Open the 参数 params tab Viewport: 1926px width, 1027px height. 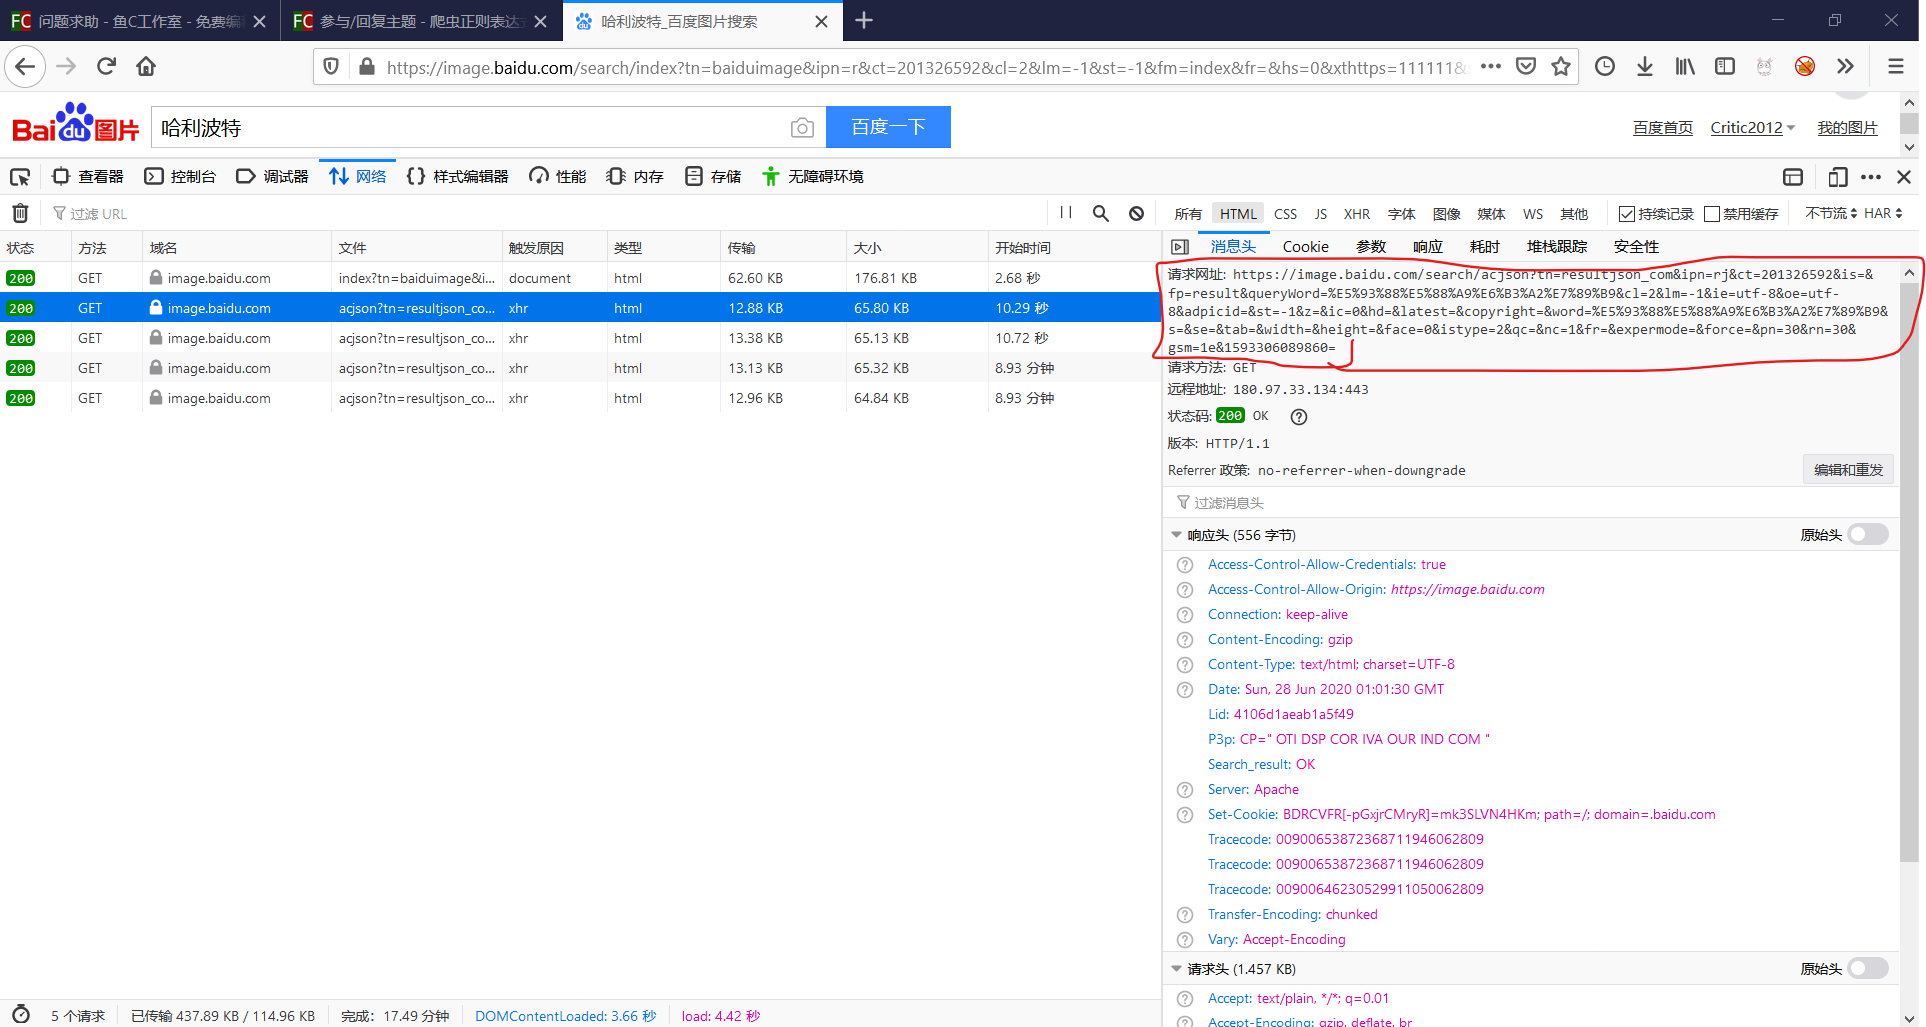click(x=1370, y=247)
